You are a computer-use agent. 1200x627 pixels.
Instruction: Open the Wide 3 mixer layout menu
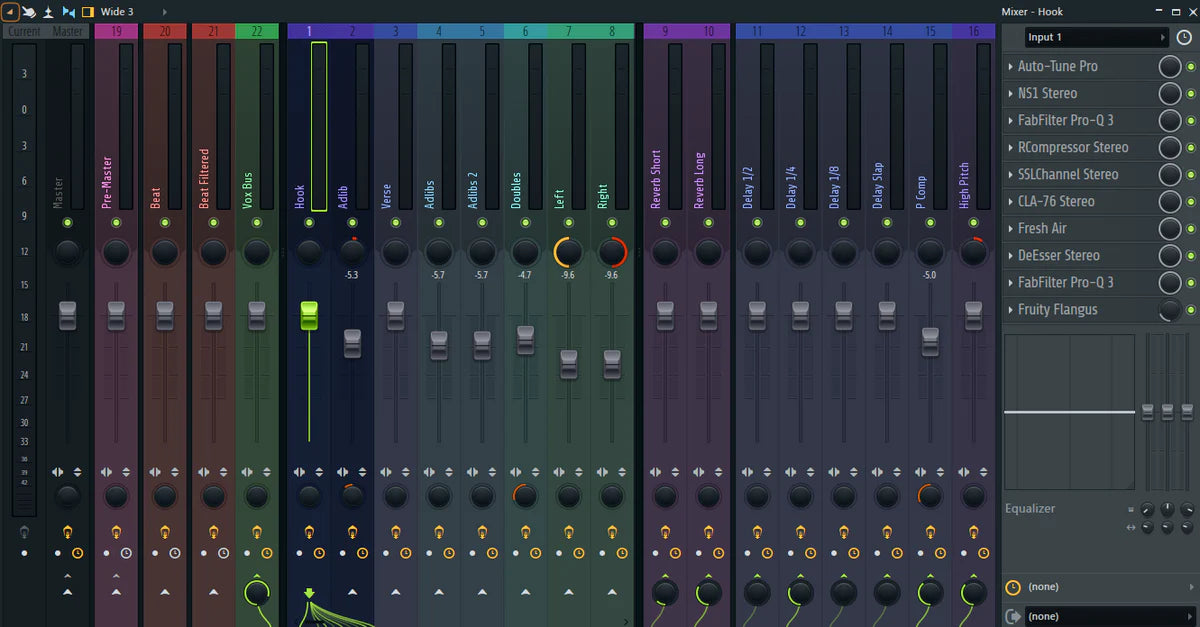tap(118, 11)
